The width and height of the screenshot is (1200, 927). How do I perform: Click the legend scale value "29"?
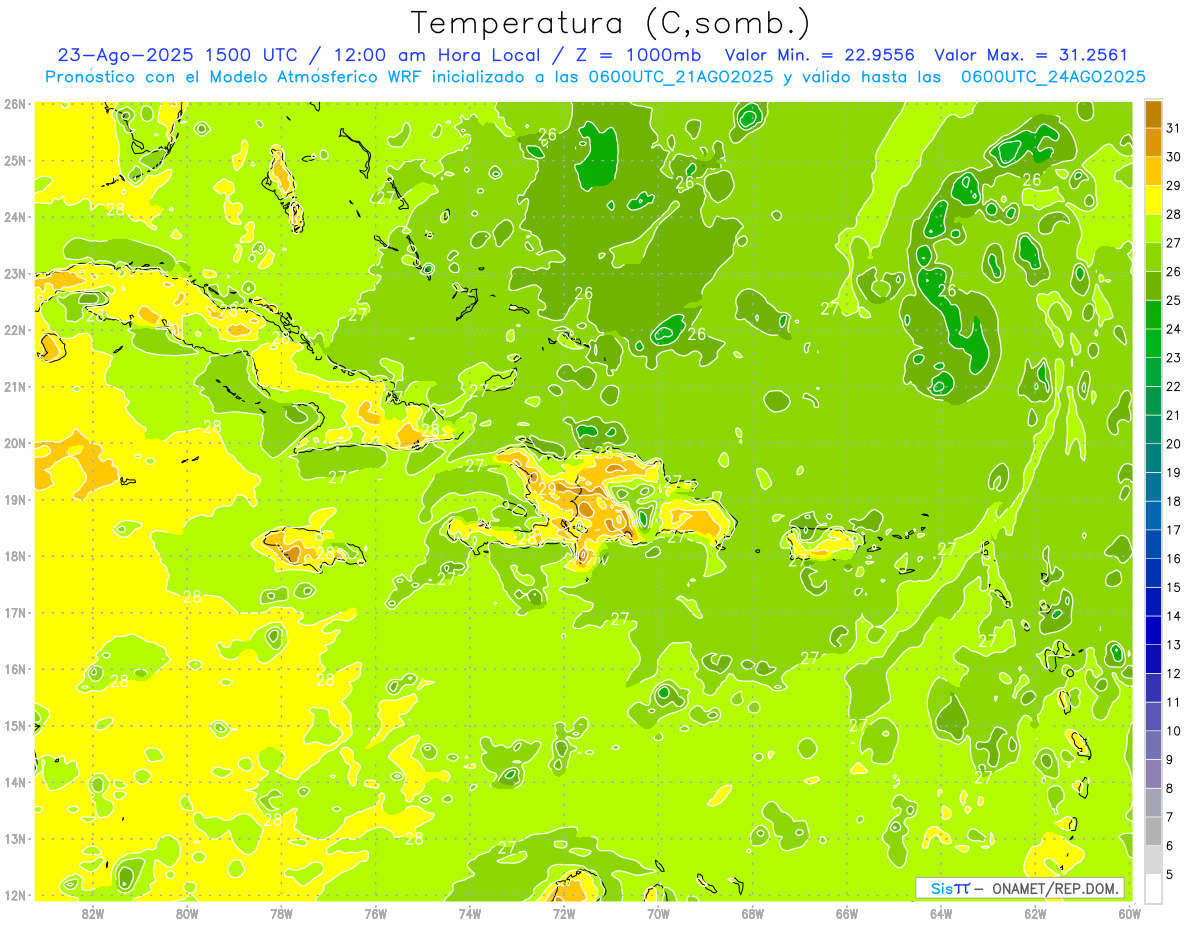click(1174, 186)
